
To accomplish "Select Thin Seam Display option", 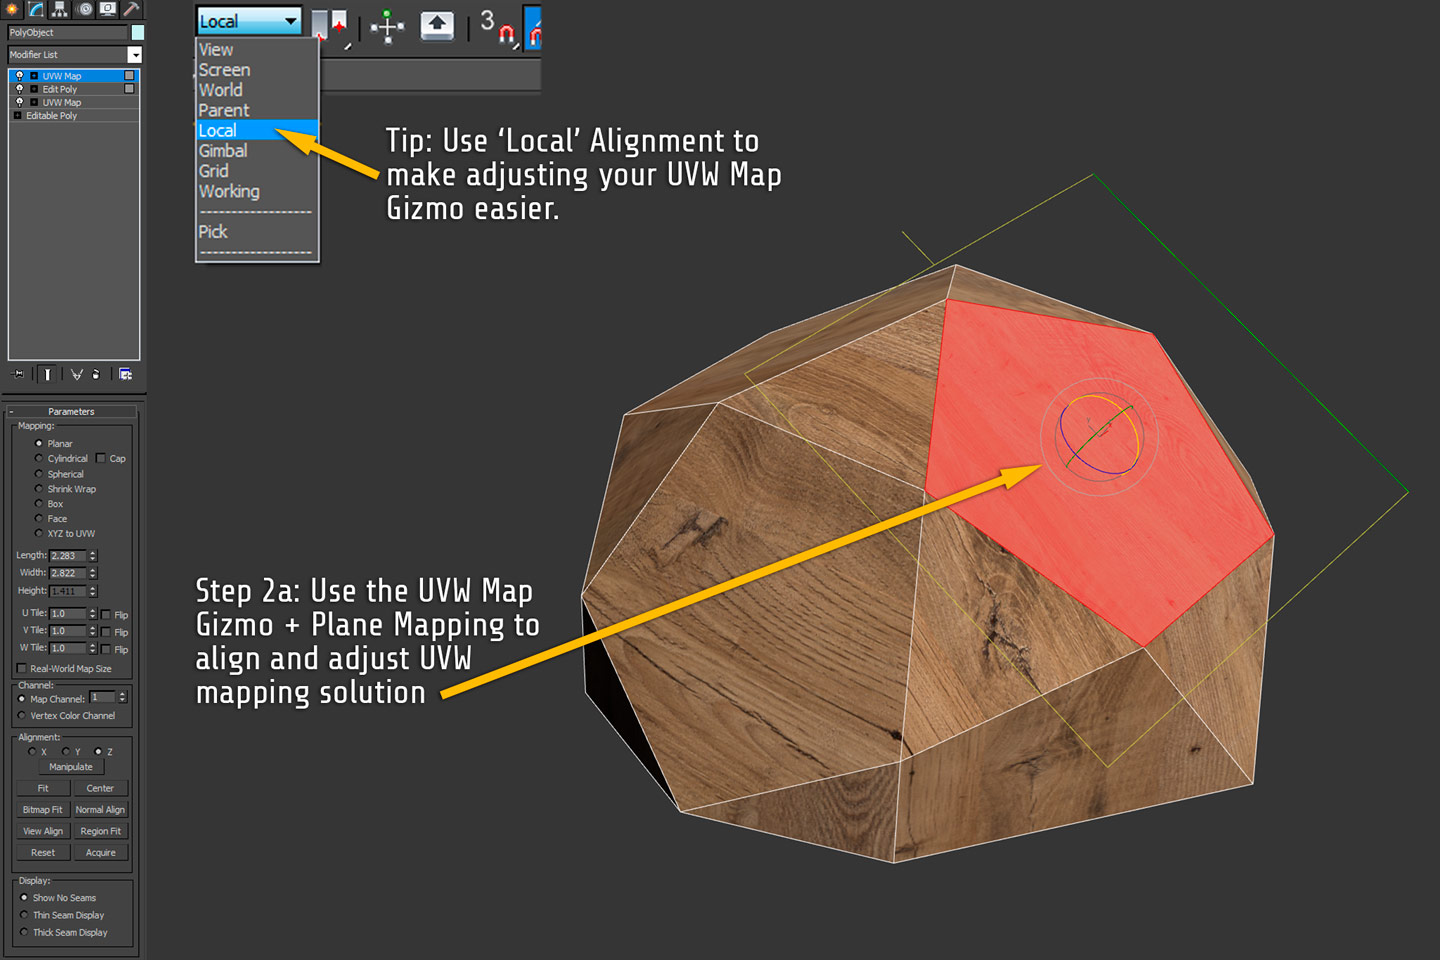I will (24, 915).
